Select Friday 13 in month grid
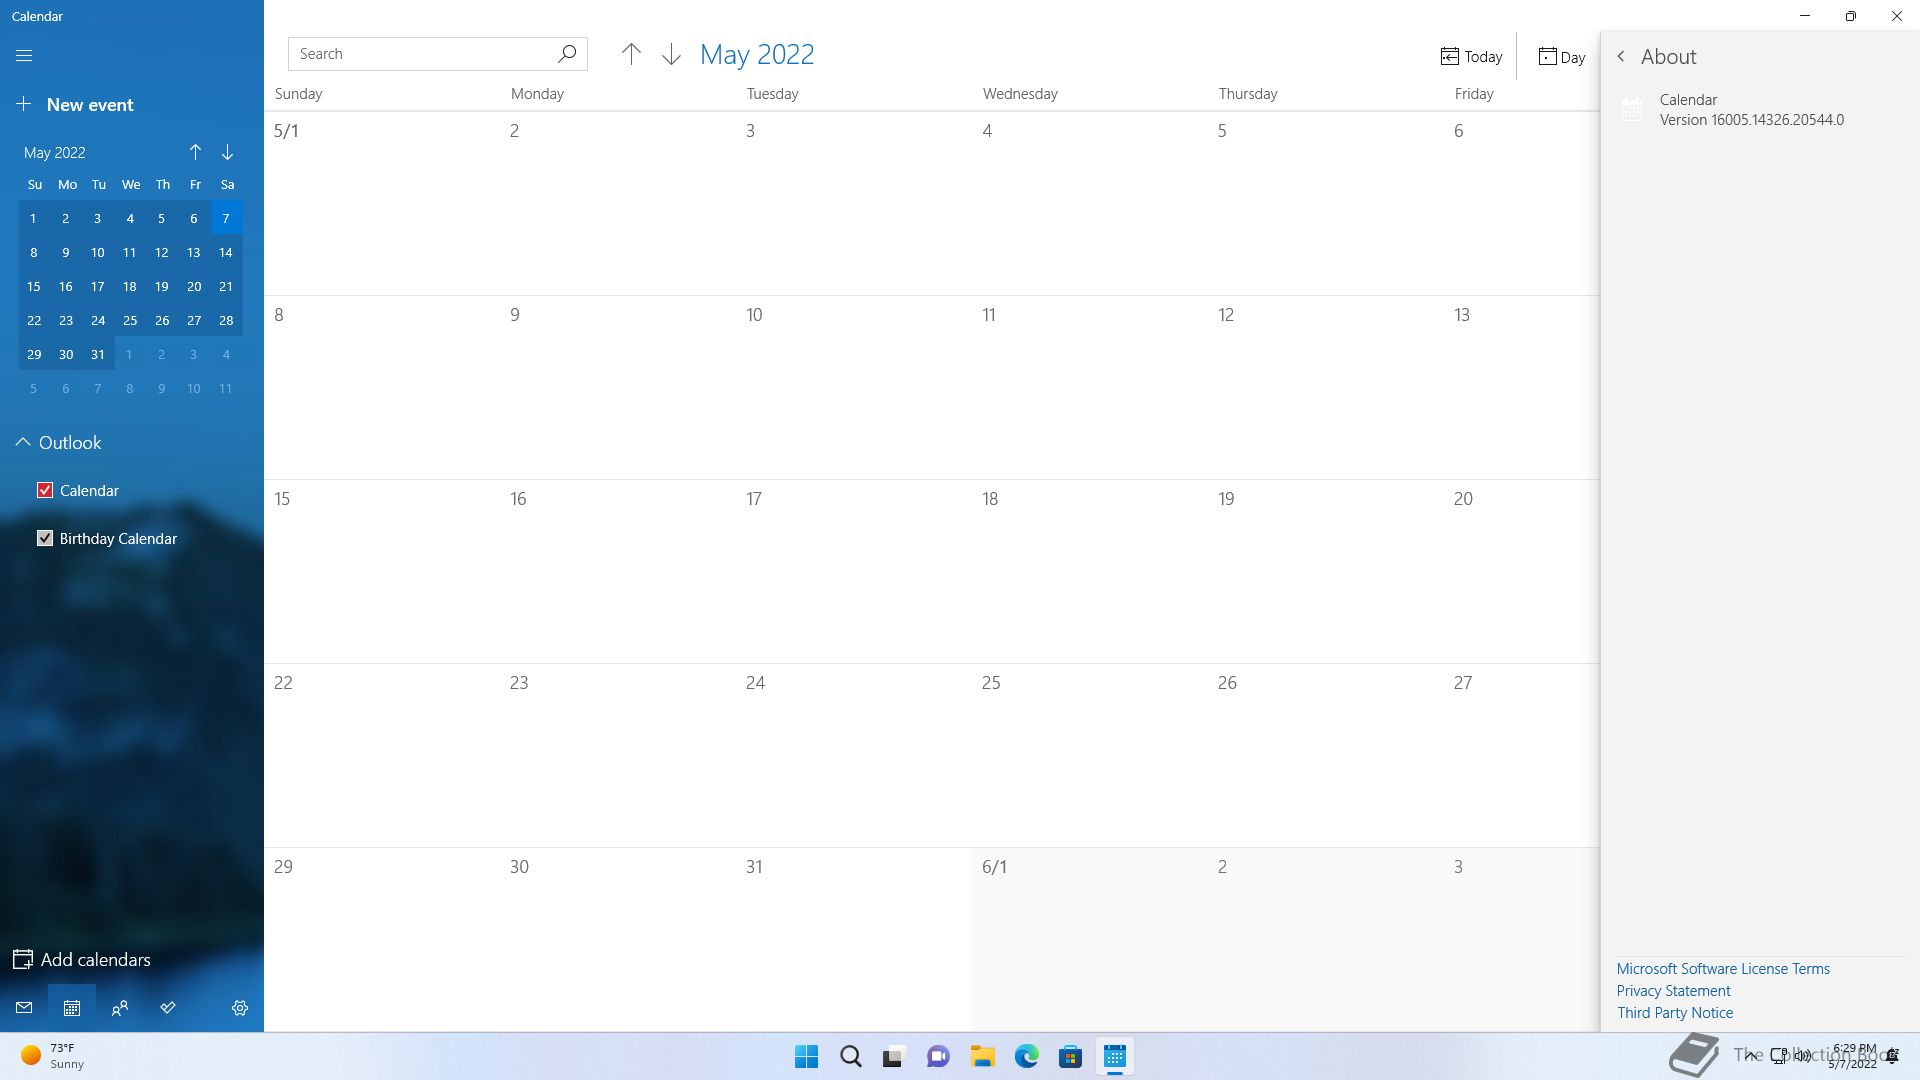Image resolution: width=1920 pixels, height=1080 pixels. 1521,388
